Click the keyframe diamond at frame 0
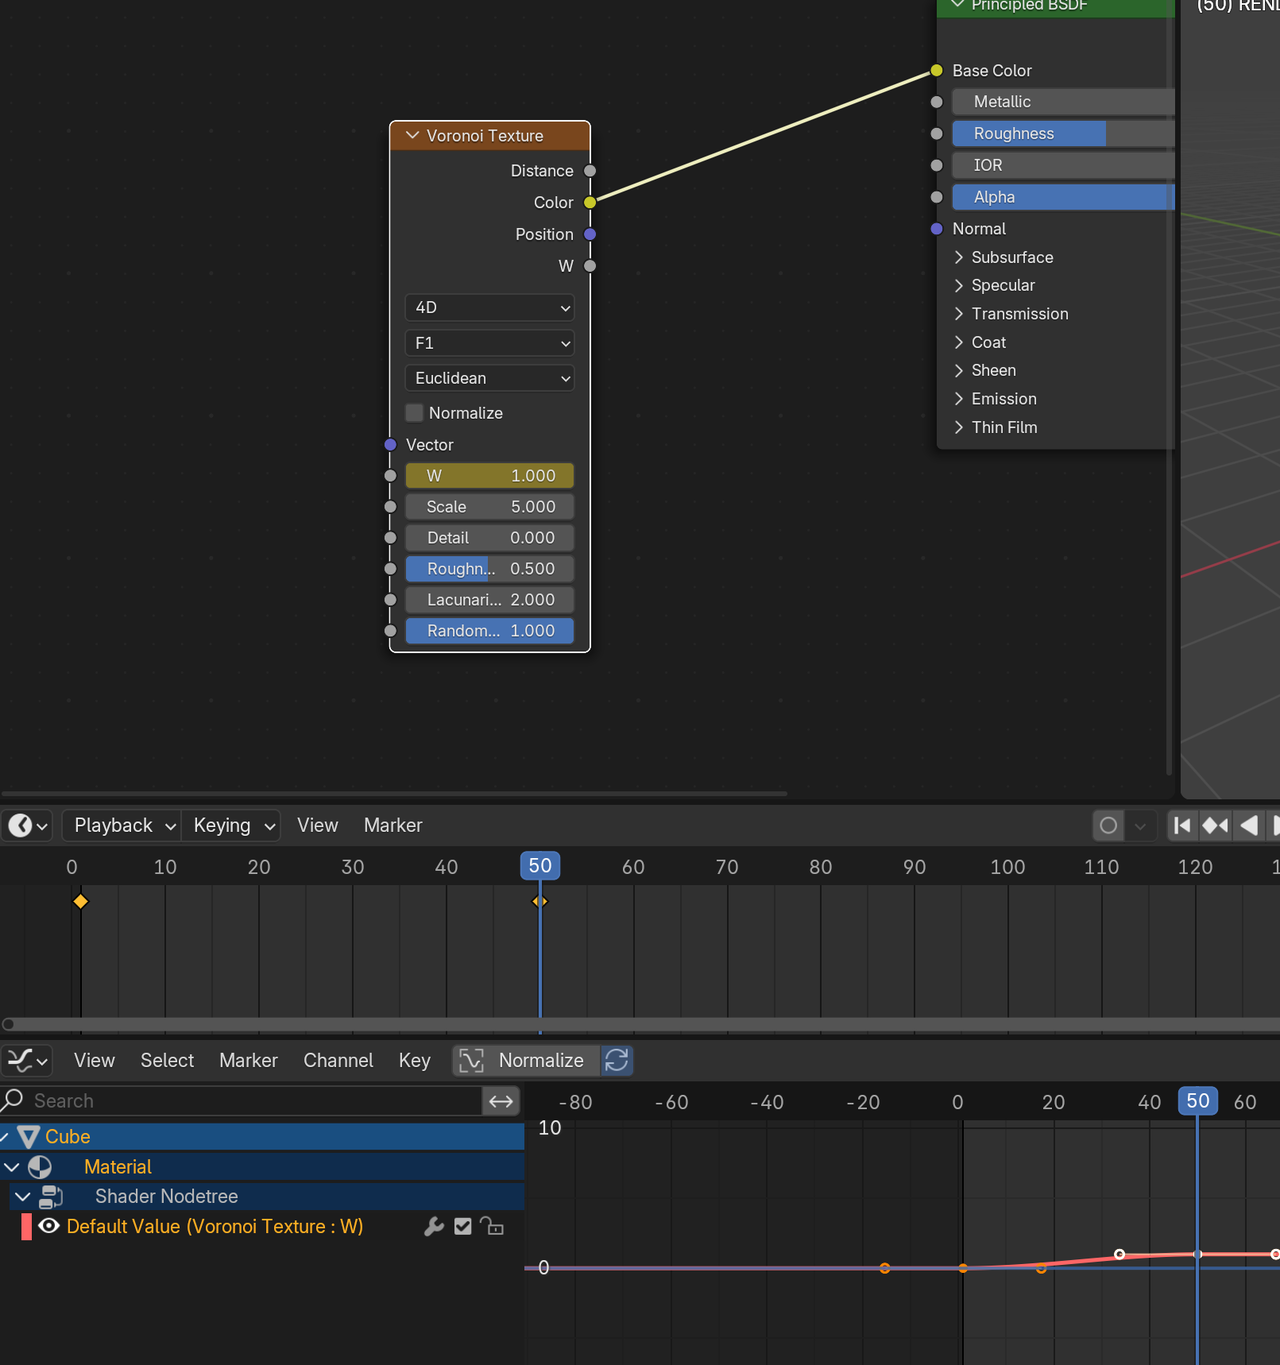Screen dimensions: 1280x1365 click(81, 902)
